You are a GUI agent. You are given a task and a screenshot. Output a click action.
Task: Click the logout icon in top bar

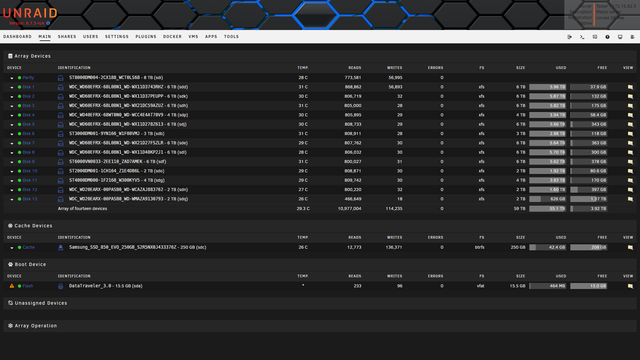(x=569, y=37)
